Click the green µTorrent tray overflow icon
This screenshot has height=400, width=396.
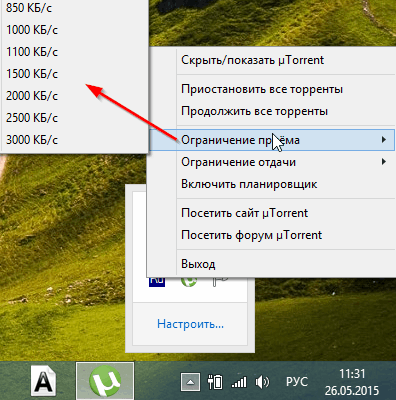[x=189, y=281]
